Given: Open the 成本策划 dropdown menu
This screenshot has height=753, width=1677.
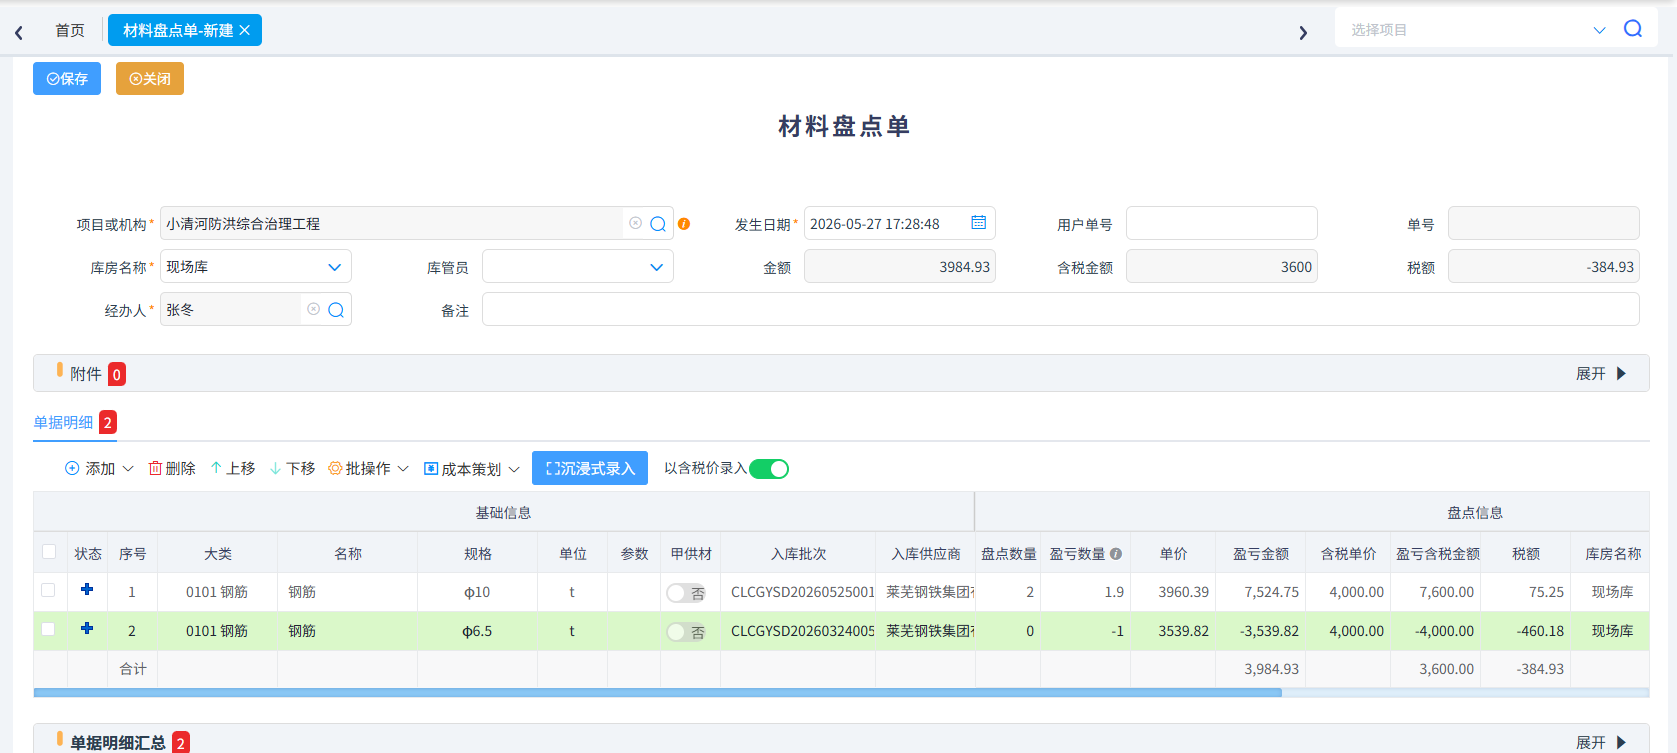Looking at the screenshot, I should coord(472,469).
